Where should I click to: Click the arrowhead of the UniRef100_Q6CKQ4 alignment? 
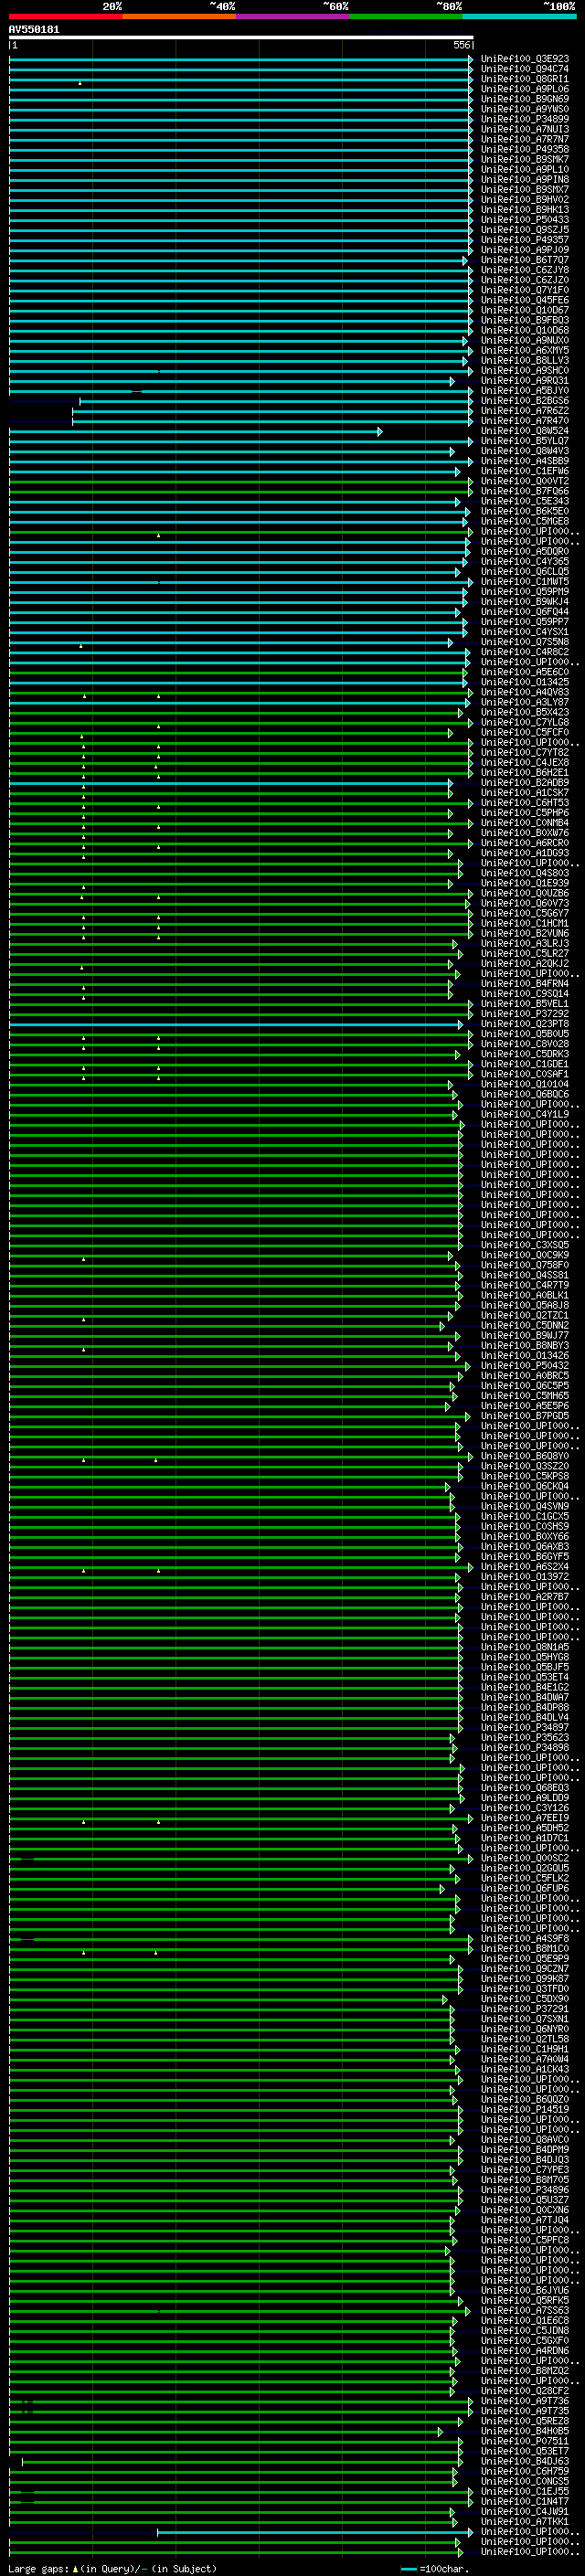pyautogui.click(x=448, y=1487)
